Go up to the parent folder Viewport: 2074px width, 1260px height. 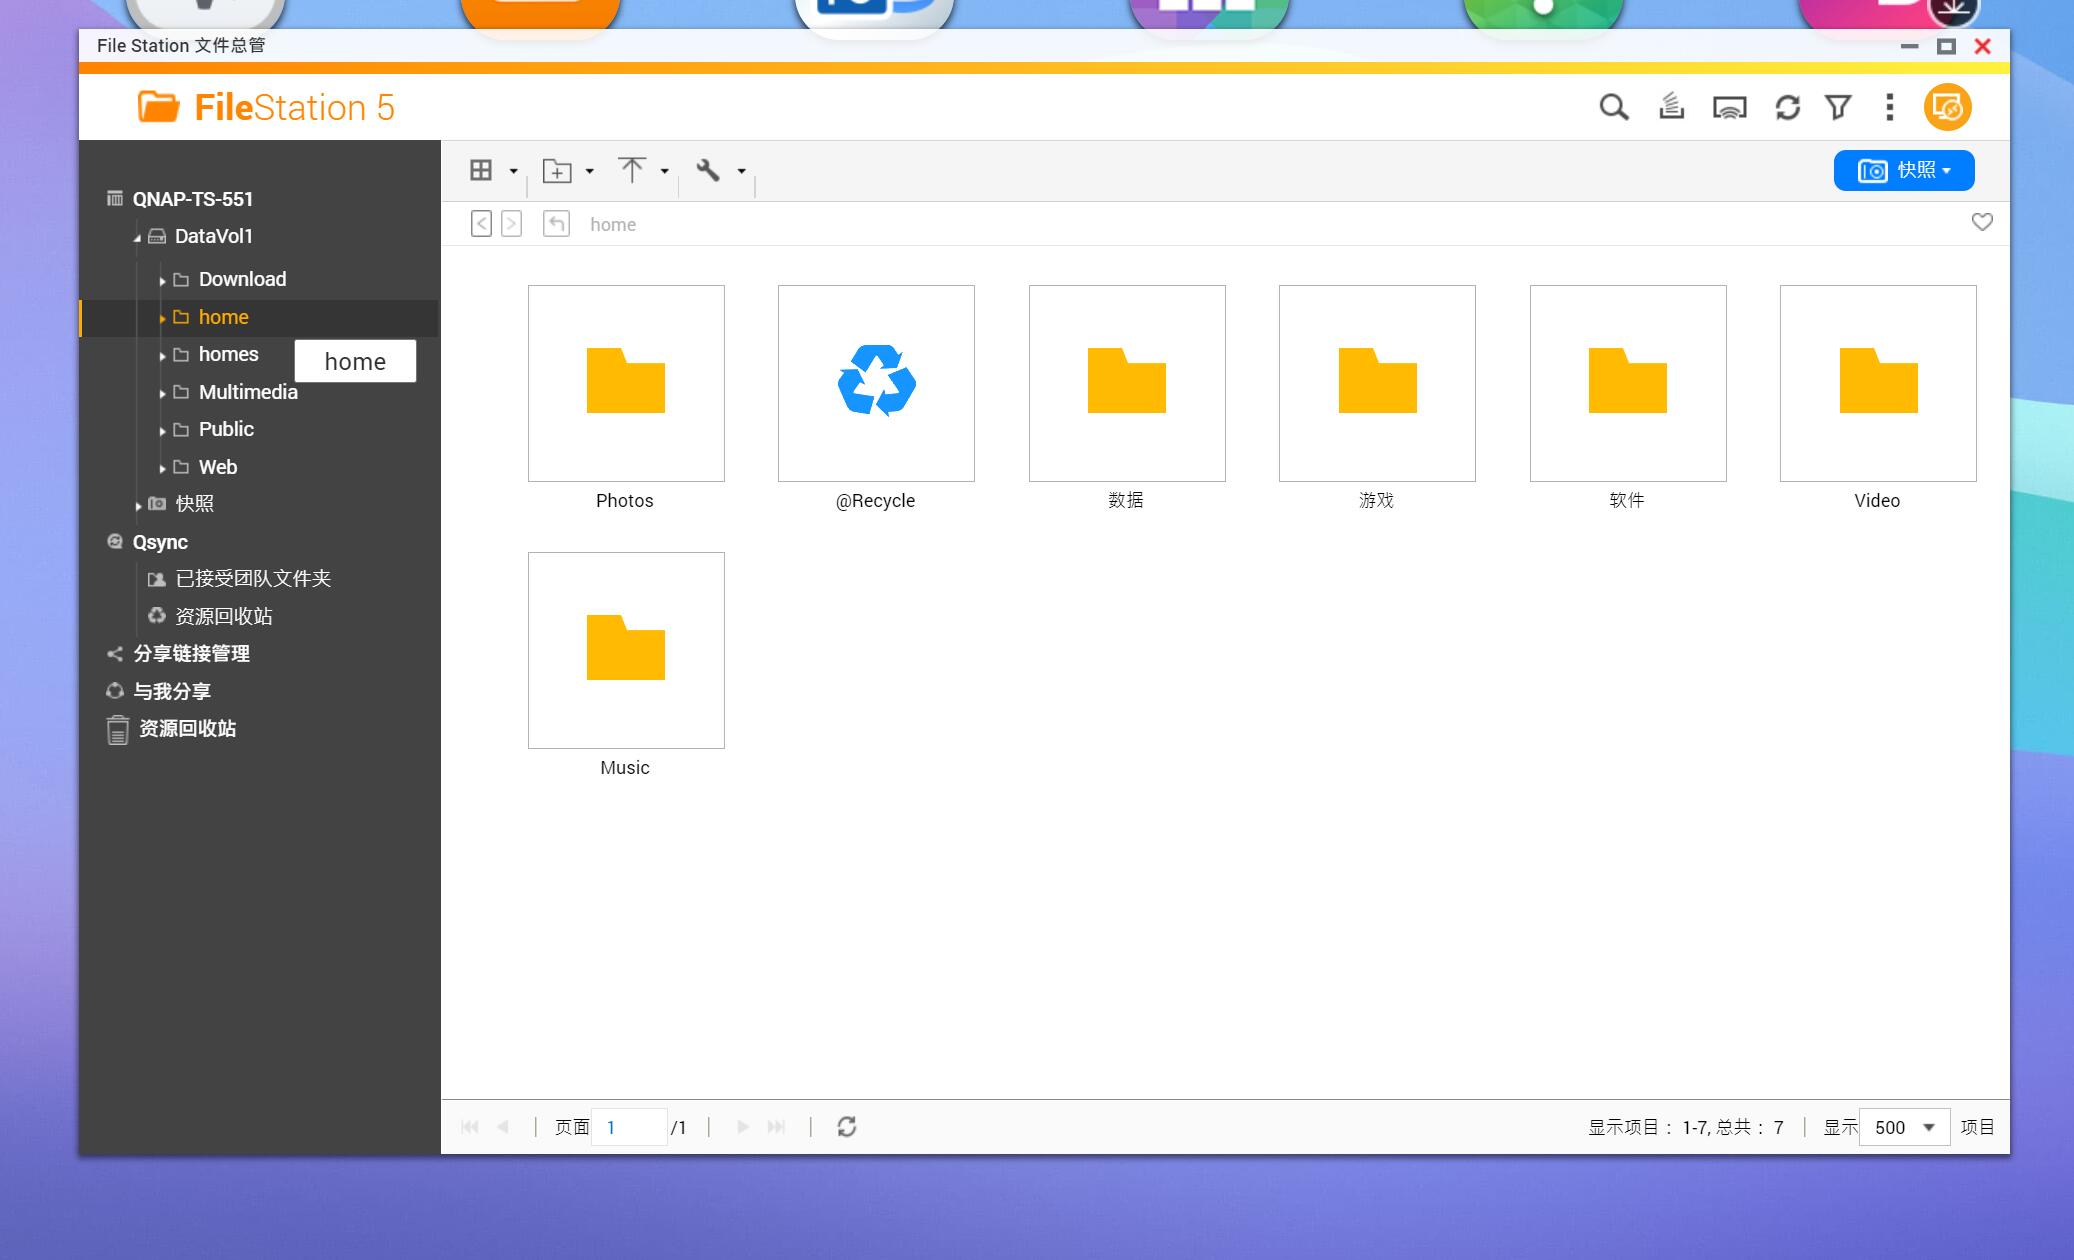coord(556,223)
